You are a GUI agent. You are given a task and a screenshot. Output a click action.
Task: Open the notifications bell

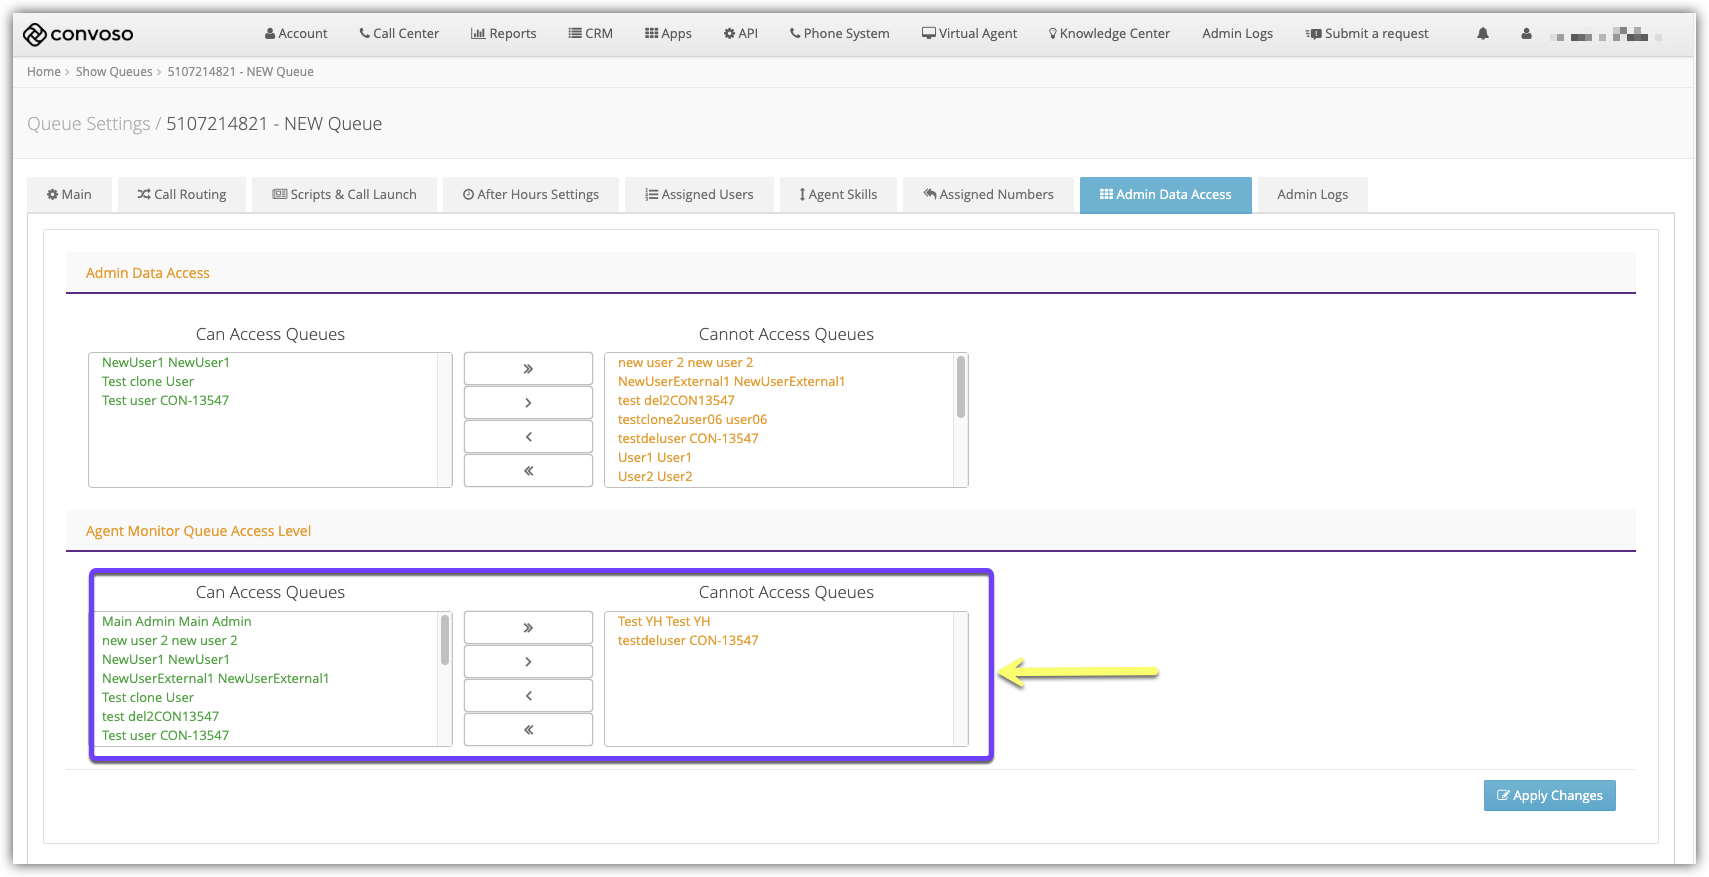point(1482,34)
